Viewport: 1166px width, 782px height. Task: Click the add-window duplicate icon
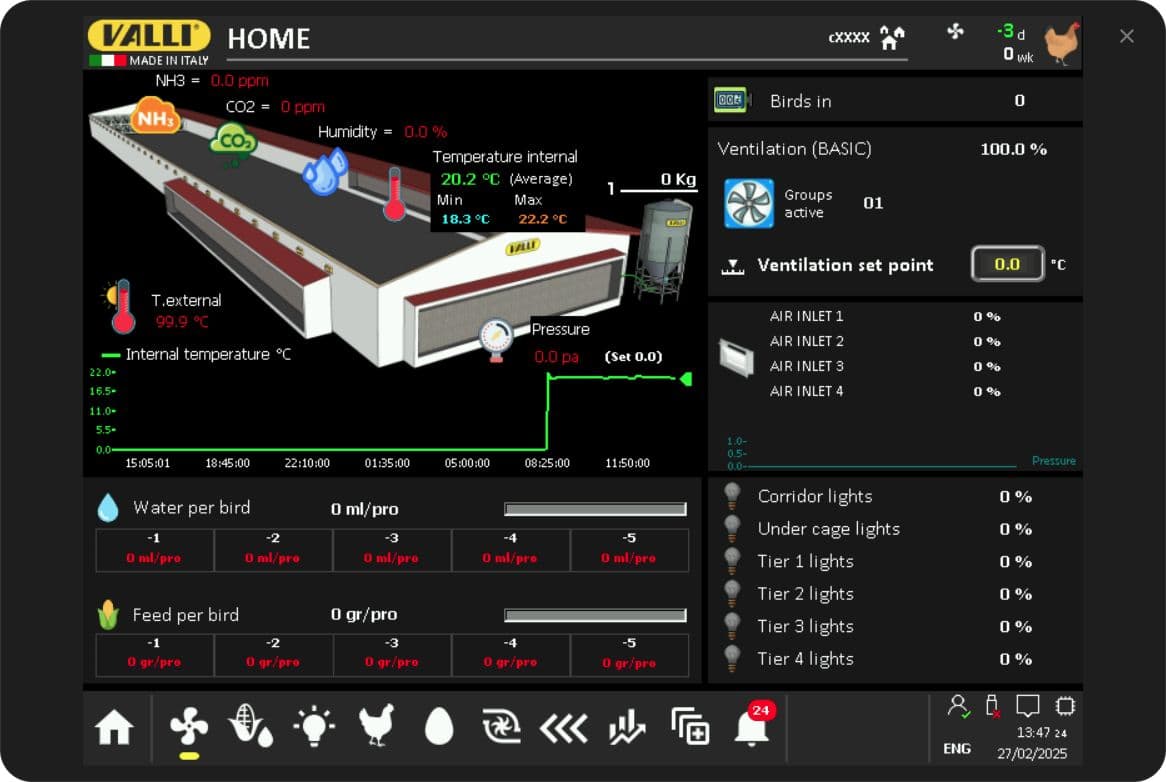click(690, 728)
